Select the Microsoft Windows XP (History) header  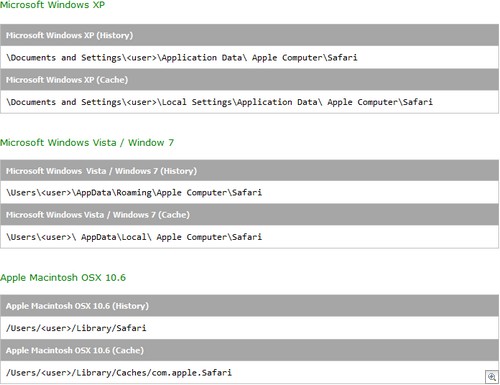(249, 35)
